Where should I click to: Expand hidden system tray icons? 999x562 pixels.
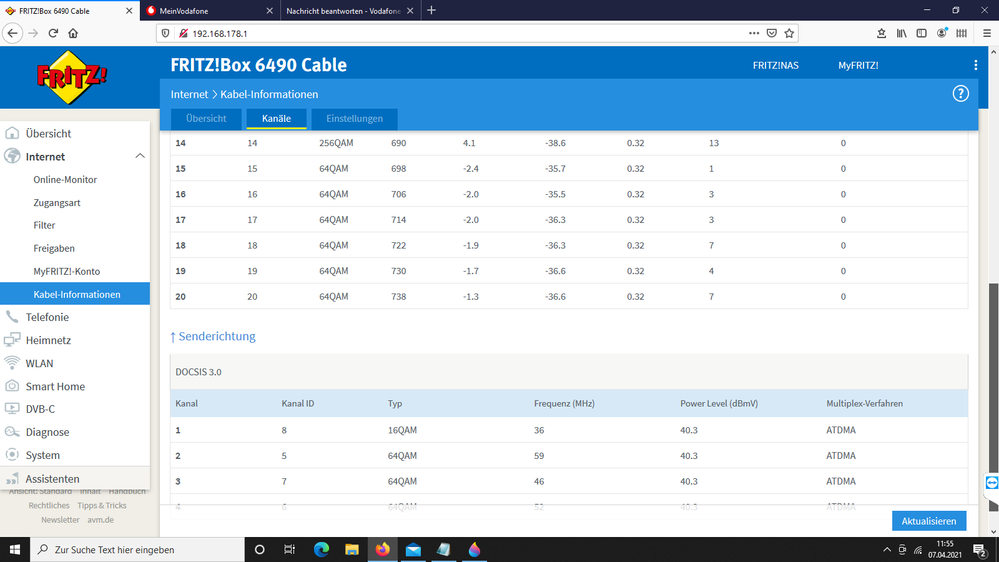coord(887,549)
